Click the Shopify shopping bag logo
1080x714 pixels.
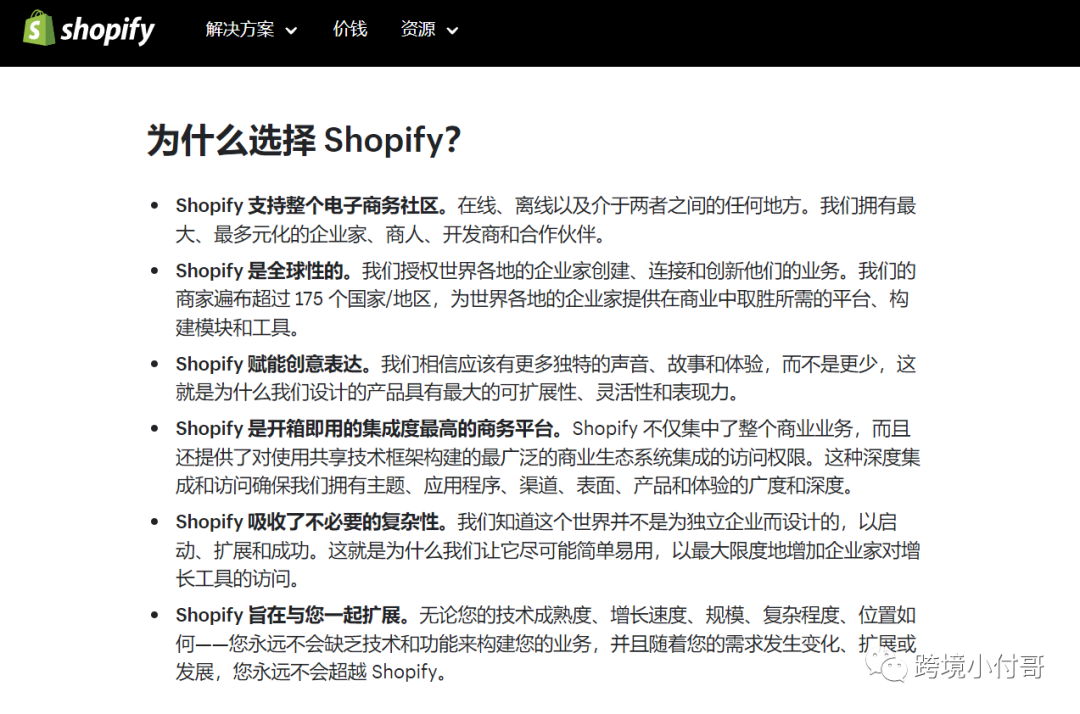(39, 28)
